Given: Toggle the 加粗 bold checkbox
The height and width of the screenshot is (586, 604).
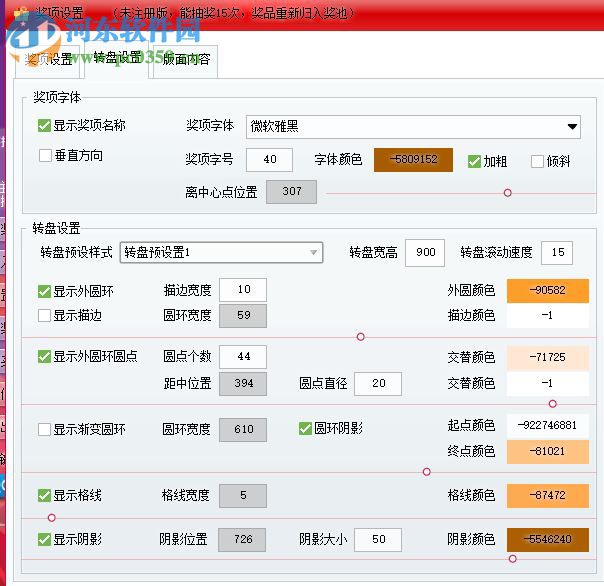Looking at the screenshot, I should click(474, 161).
